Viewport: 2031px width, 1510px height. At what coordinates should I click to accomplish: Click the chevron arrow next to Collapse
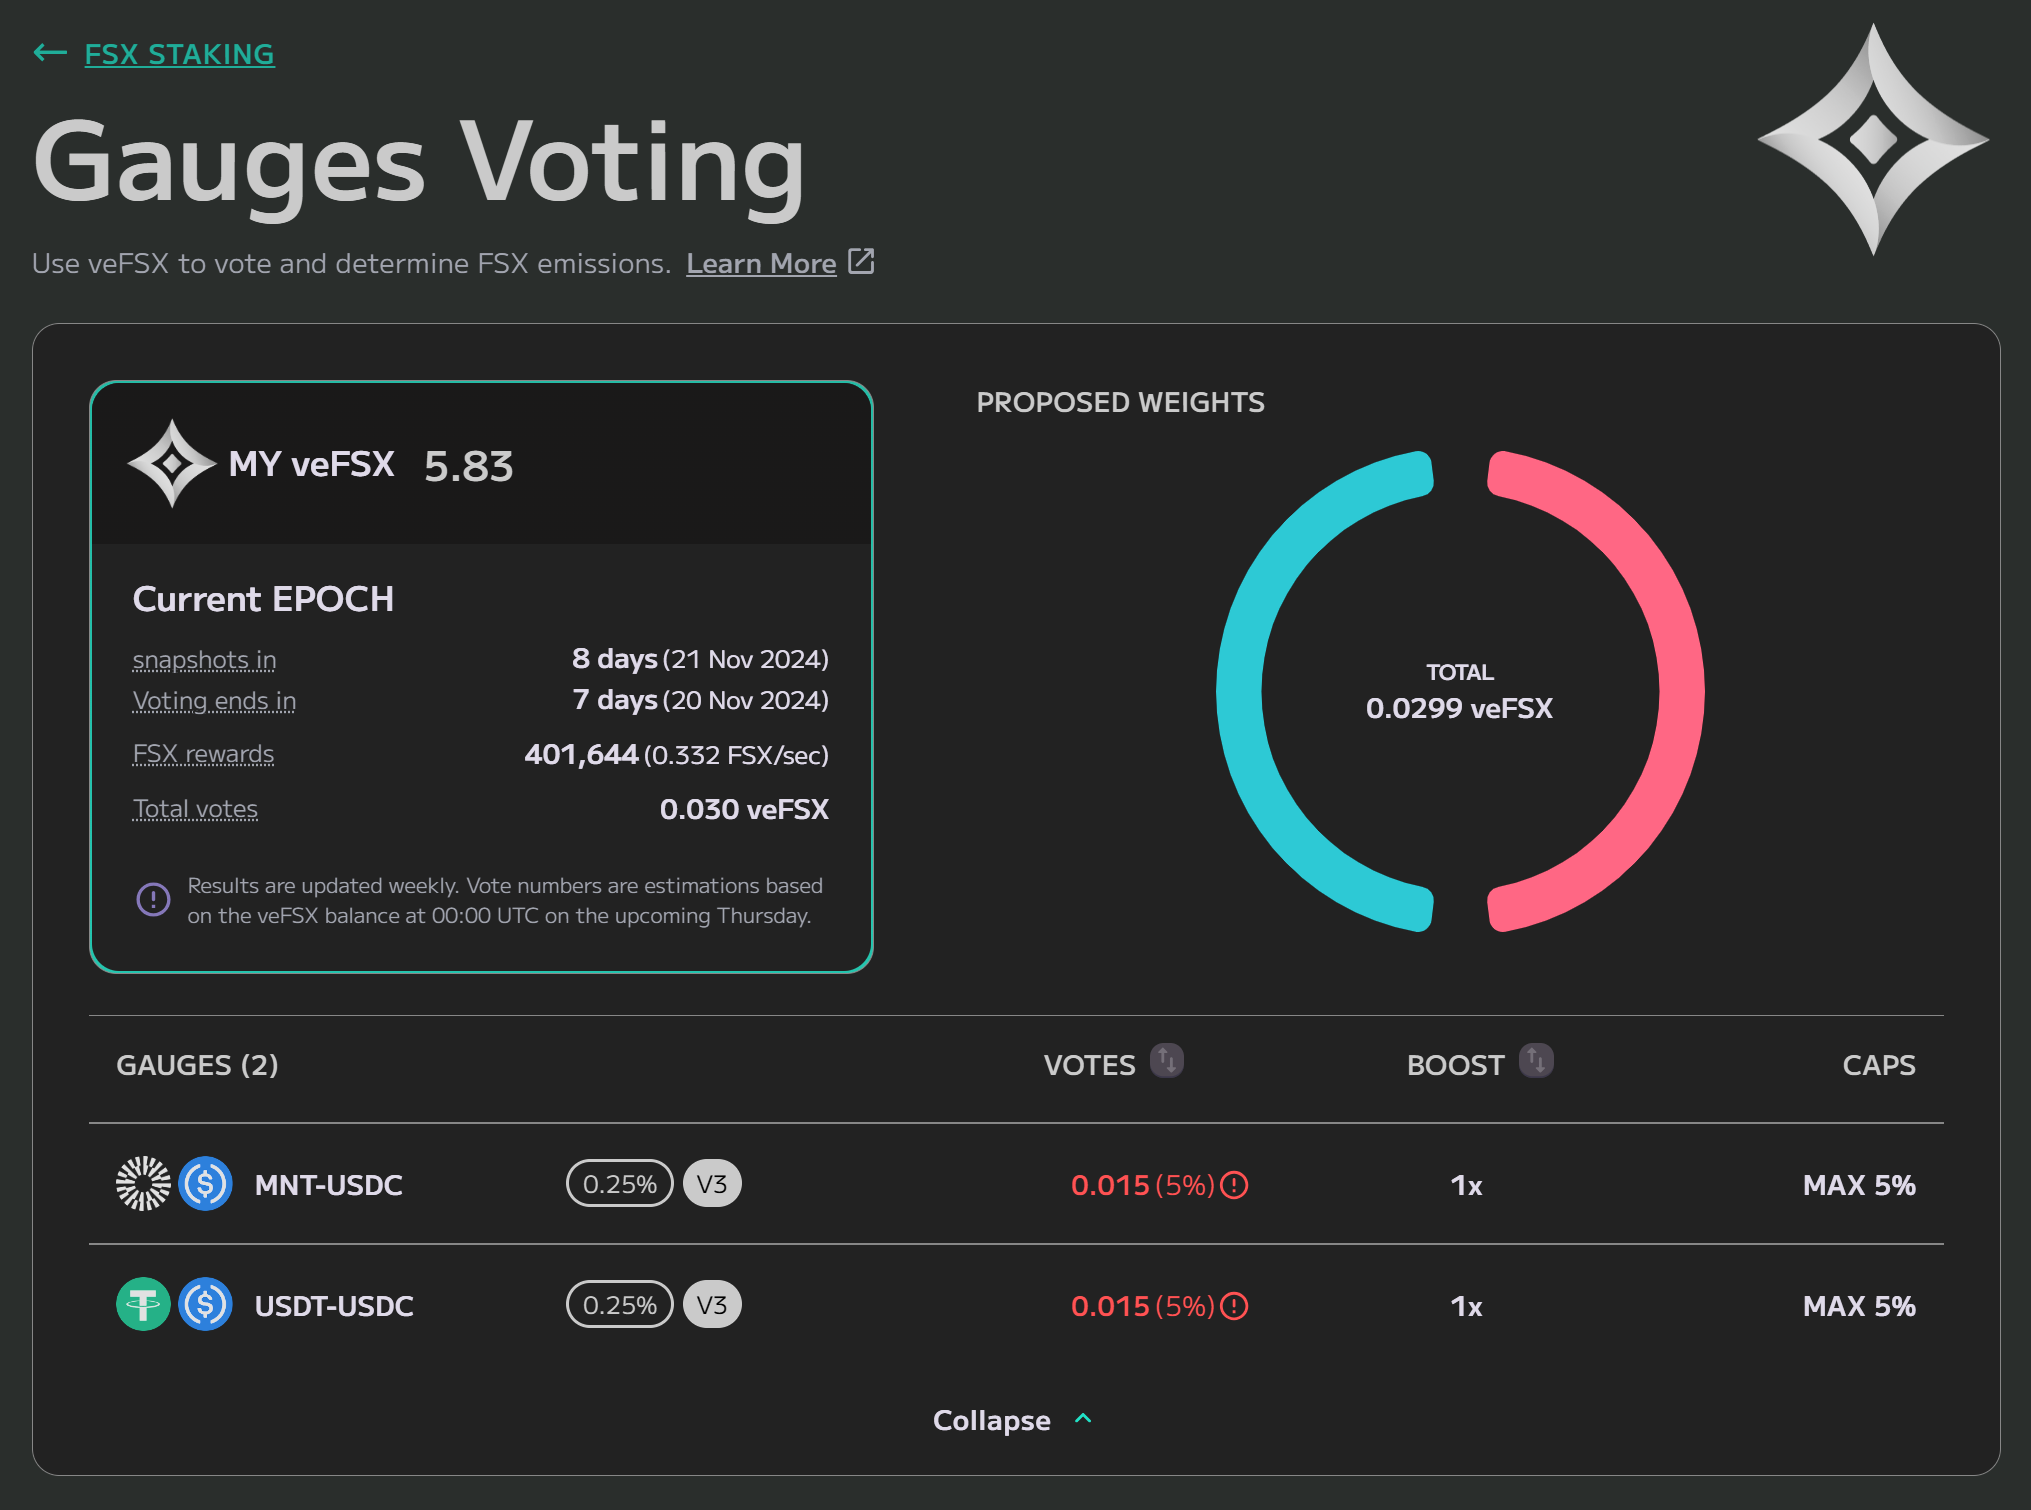[1083, 1418]
